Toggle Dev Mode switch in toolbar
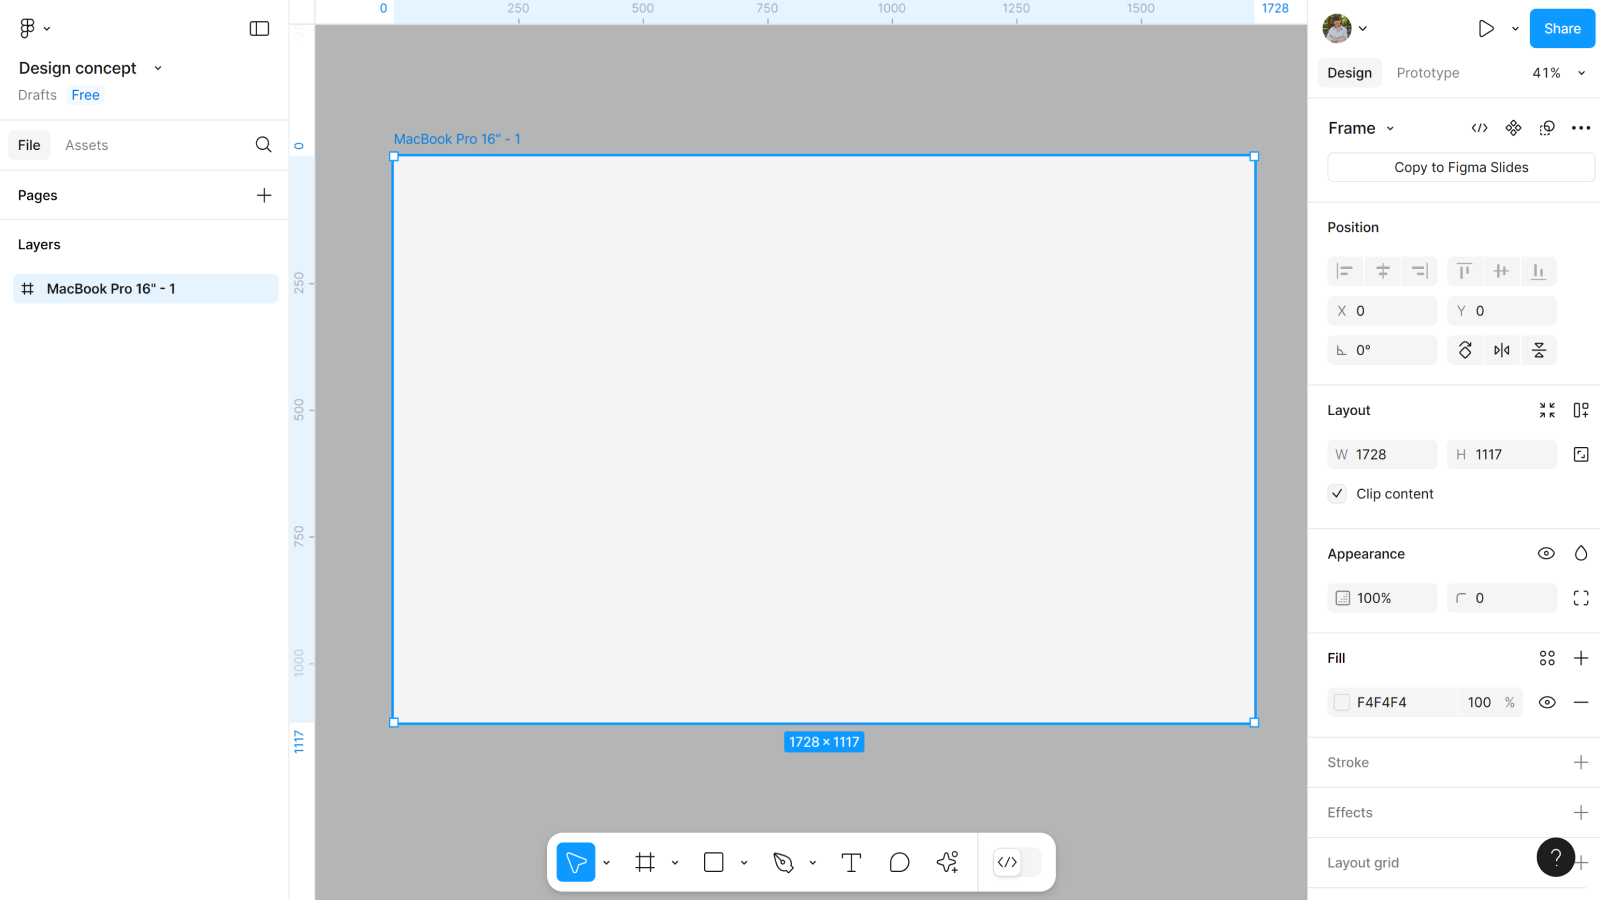1600x900 pixels. (1017, 862)
